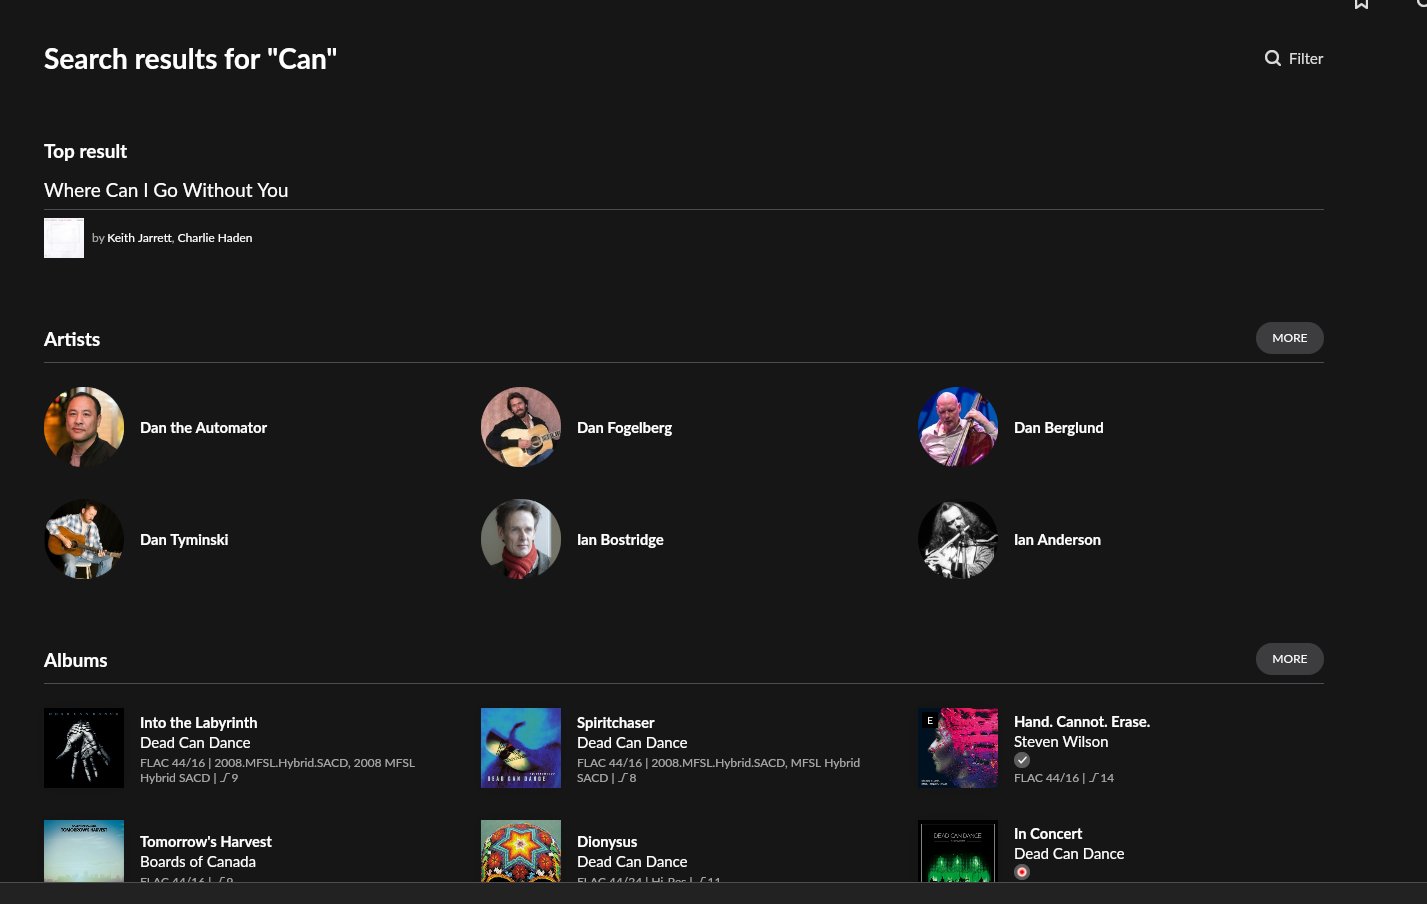Click the Dionysus album title
Image resolution: width=1427 pixels, height=904 pixels.
pos(607,842)
